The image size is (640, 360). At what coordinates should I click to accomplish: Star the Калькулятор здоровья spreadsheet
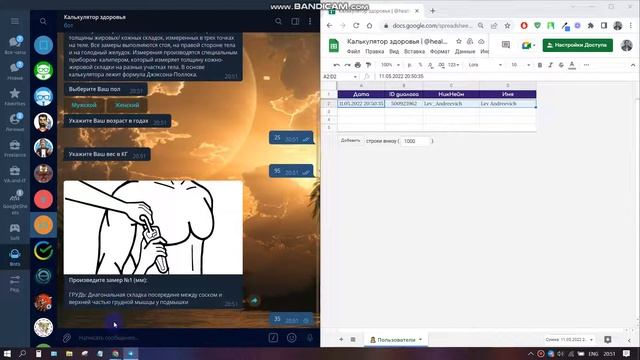pos(459,41)
